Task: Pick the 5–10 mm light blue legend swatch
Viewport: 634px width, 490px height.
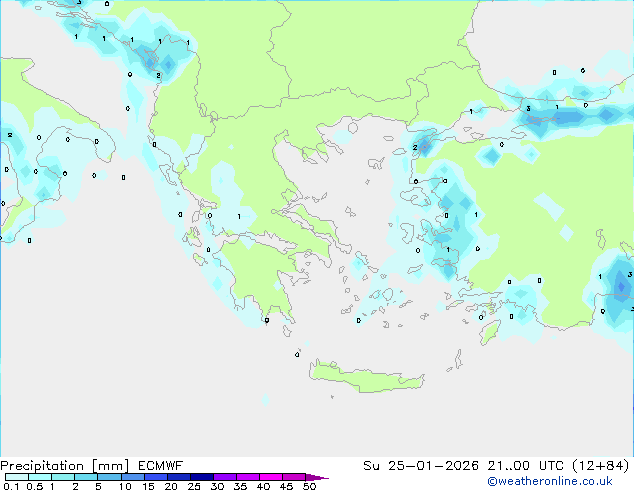Action: [109, 477]
